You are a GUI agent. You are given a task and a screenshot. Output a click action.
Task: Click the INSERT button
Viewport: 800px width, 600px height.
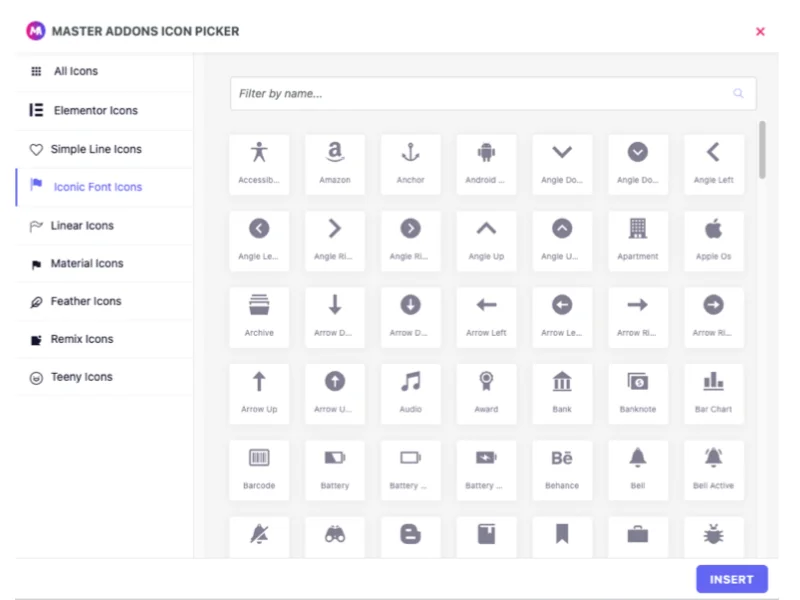(x=732, y=579)
